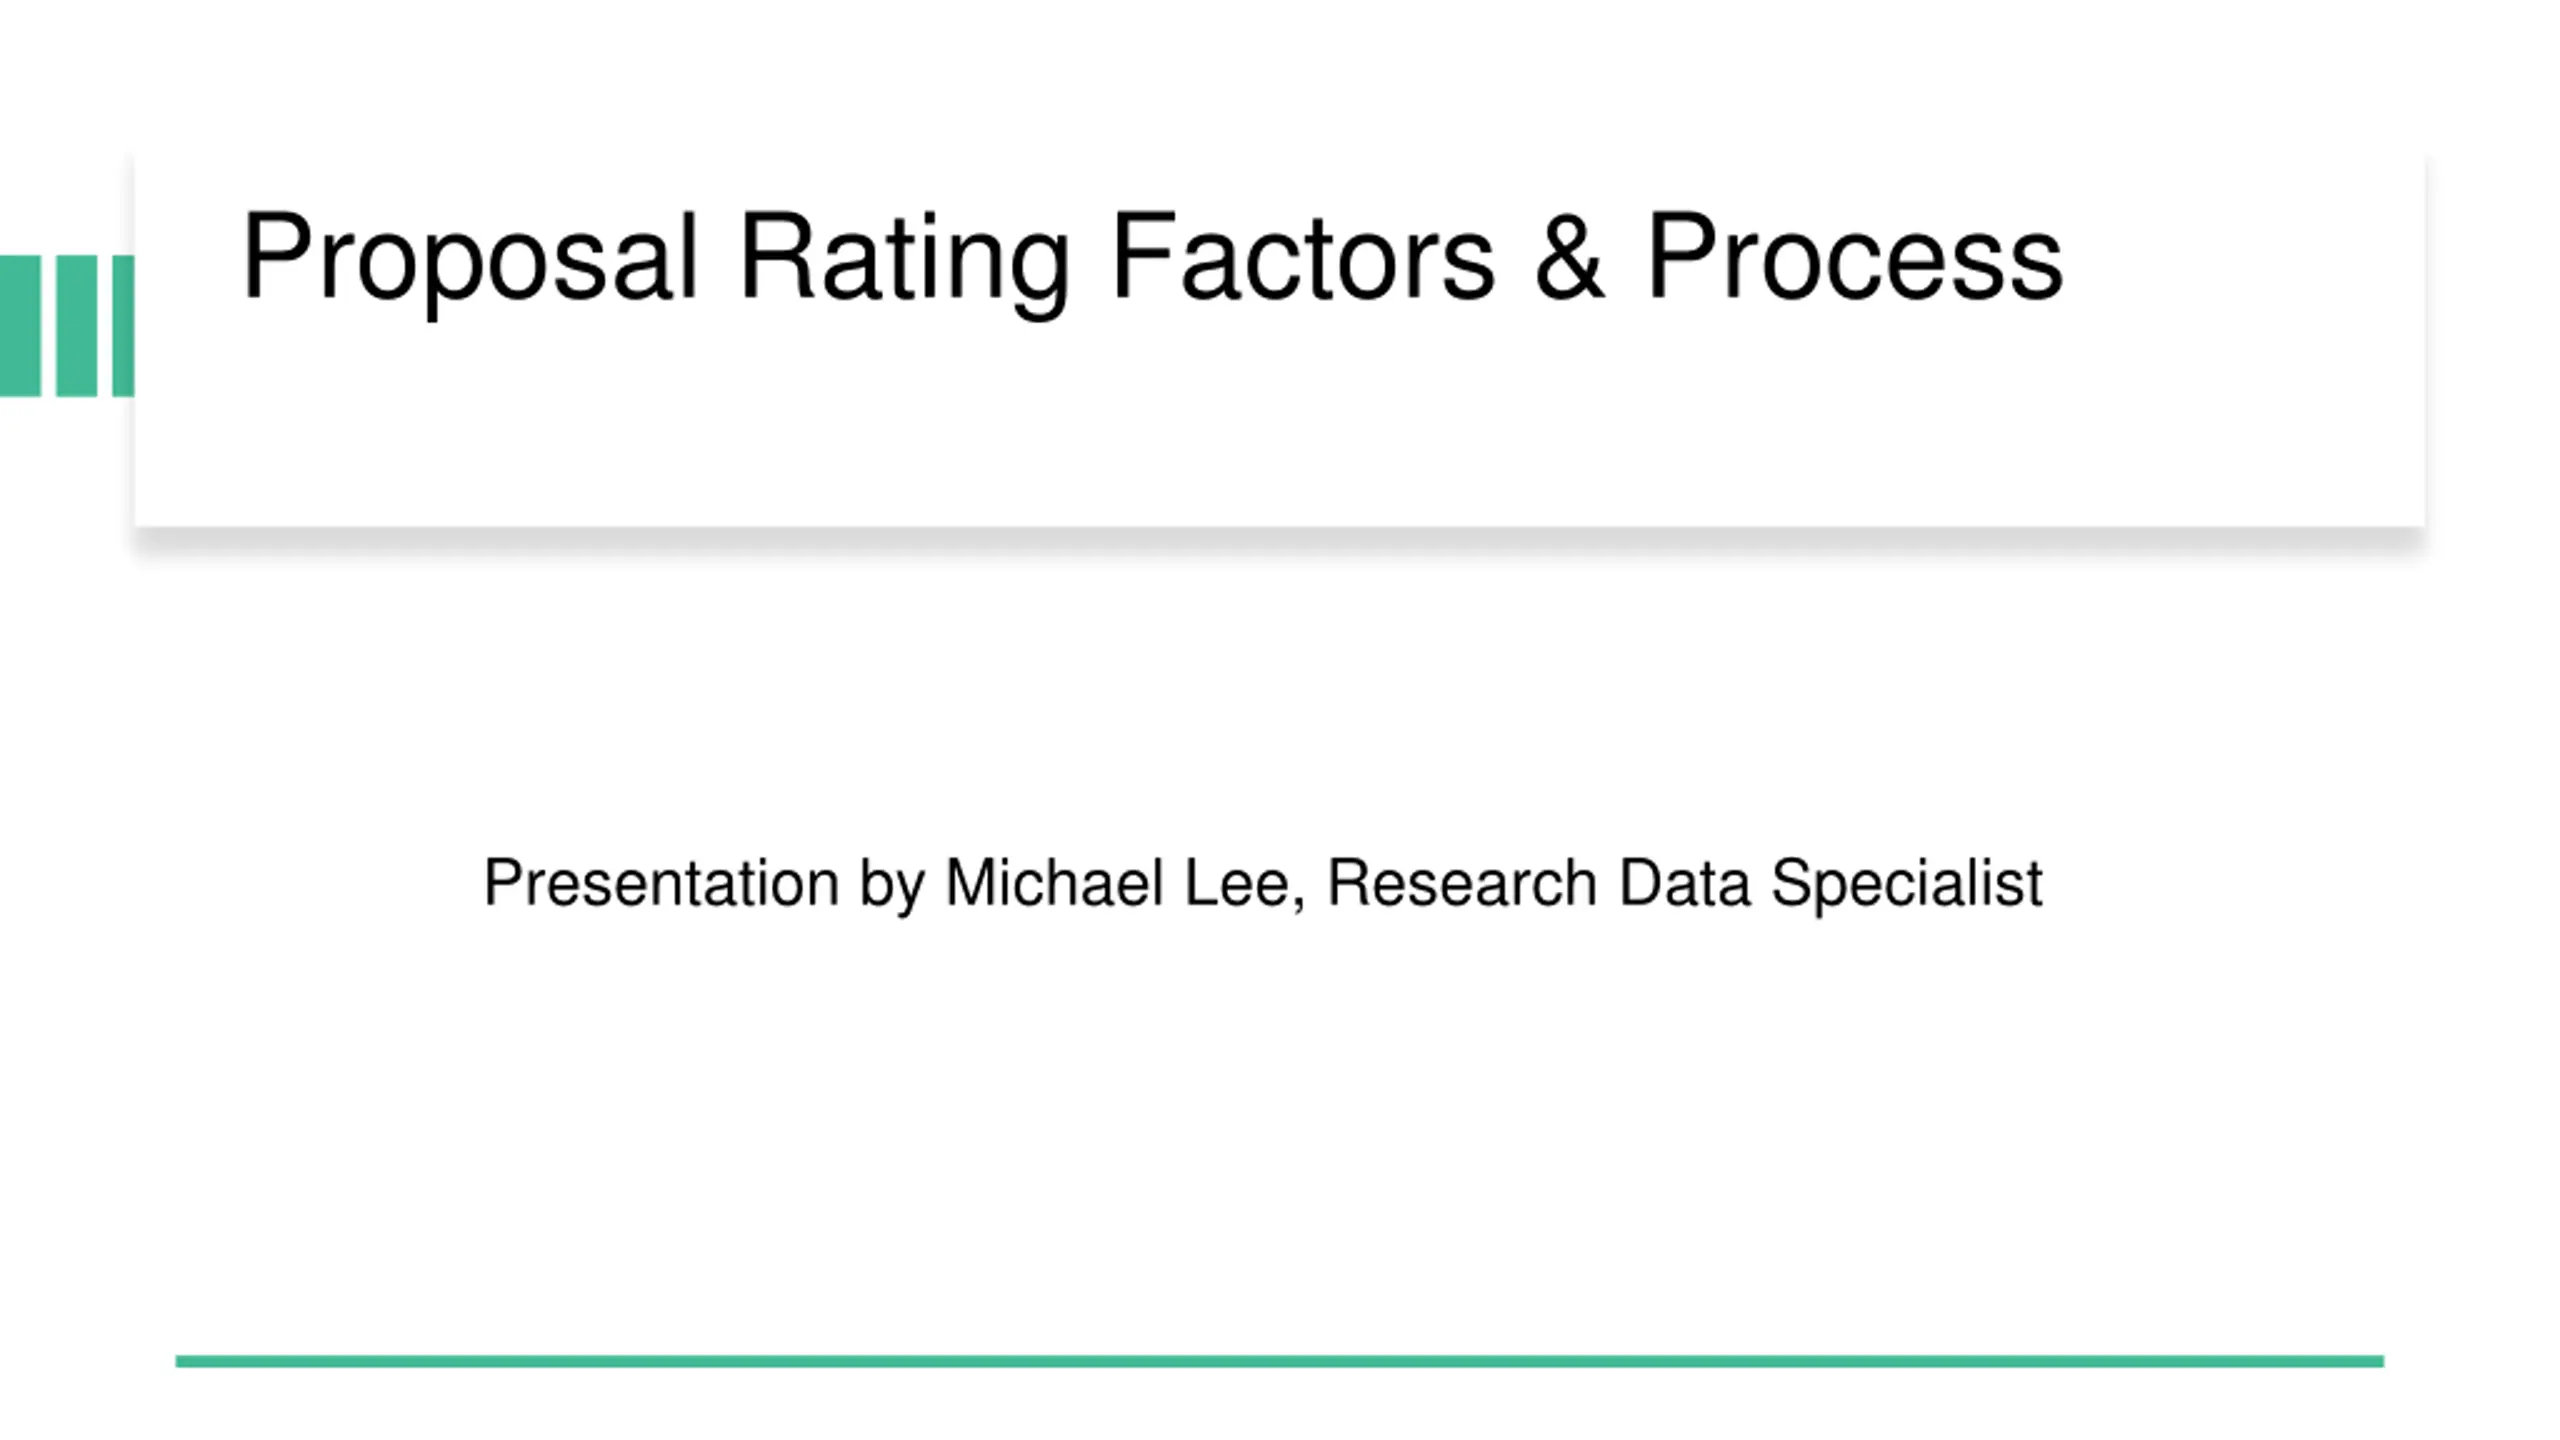Image resolution: width=2560 pixels, height=1440 pixels.
Task: Click the gray shadow beneath the title box
Action: (x=1279, y=540)
